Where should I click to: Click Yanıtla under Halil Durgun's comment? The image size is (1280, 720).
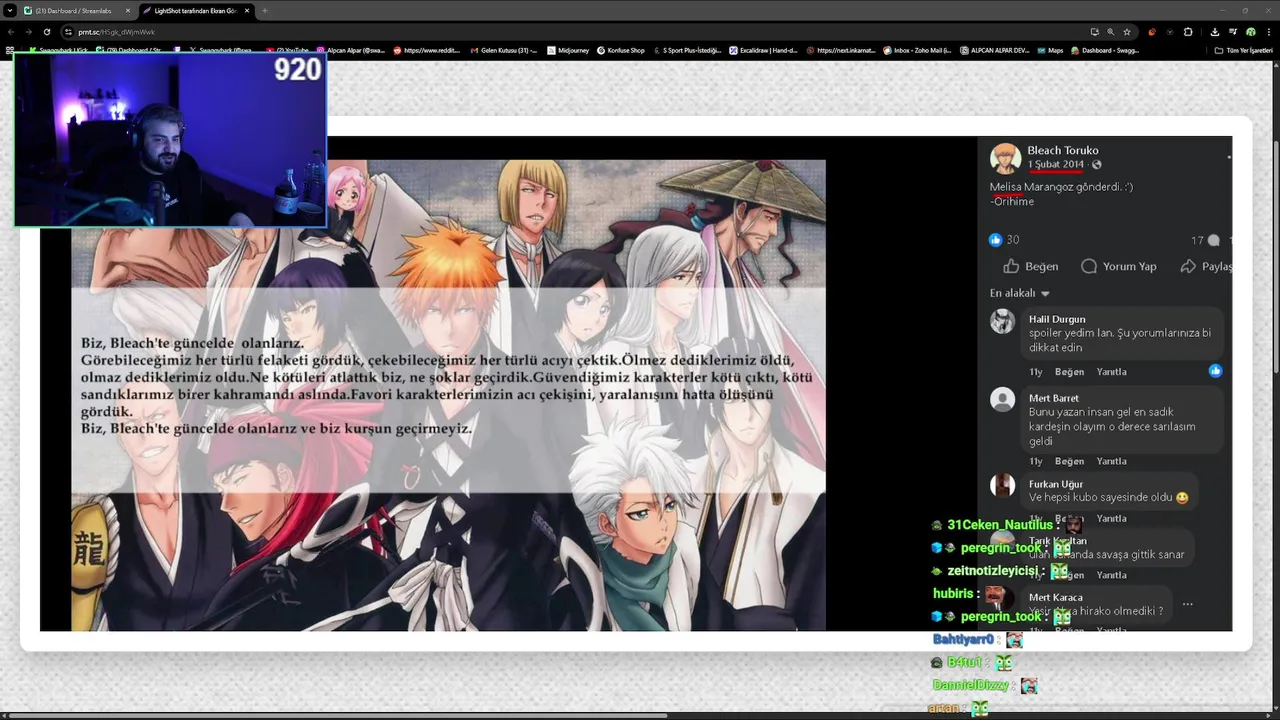click(1111, 371)
